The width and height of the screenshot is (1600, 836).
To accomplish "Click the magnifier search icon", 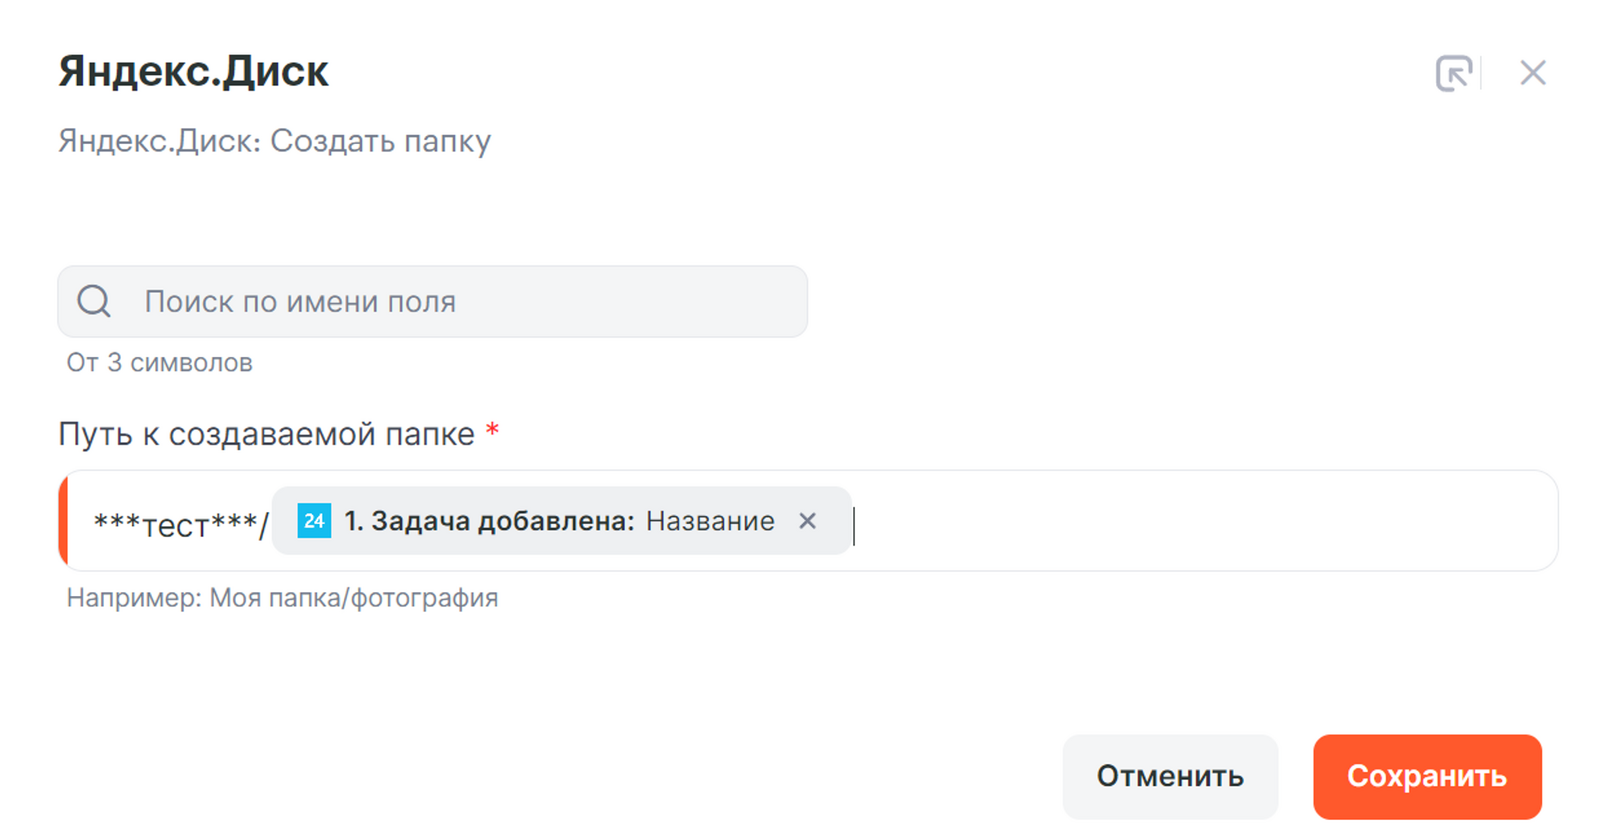I will click(x=94, y=301).
